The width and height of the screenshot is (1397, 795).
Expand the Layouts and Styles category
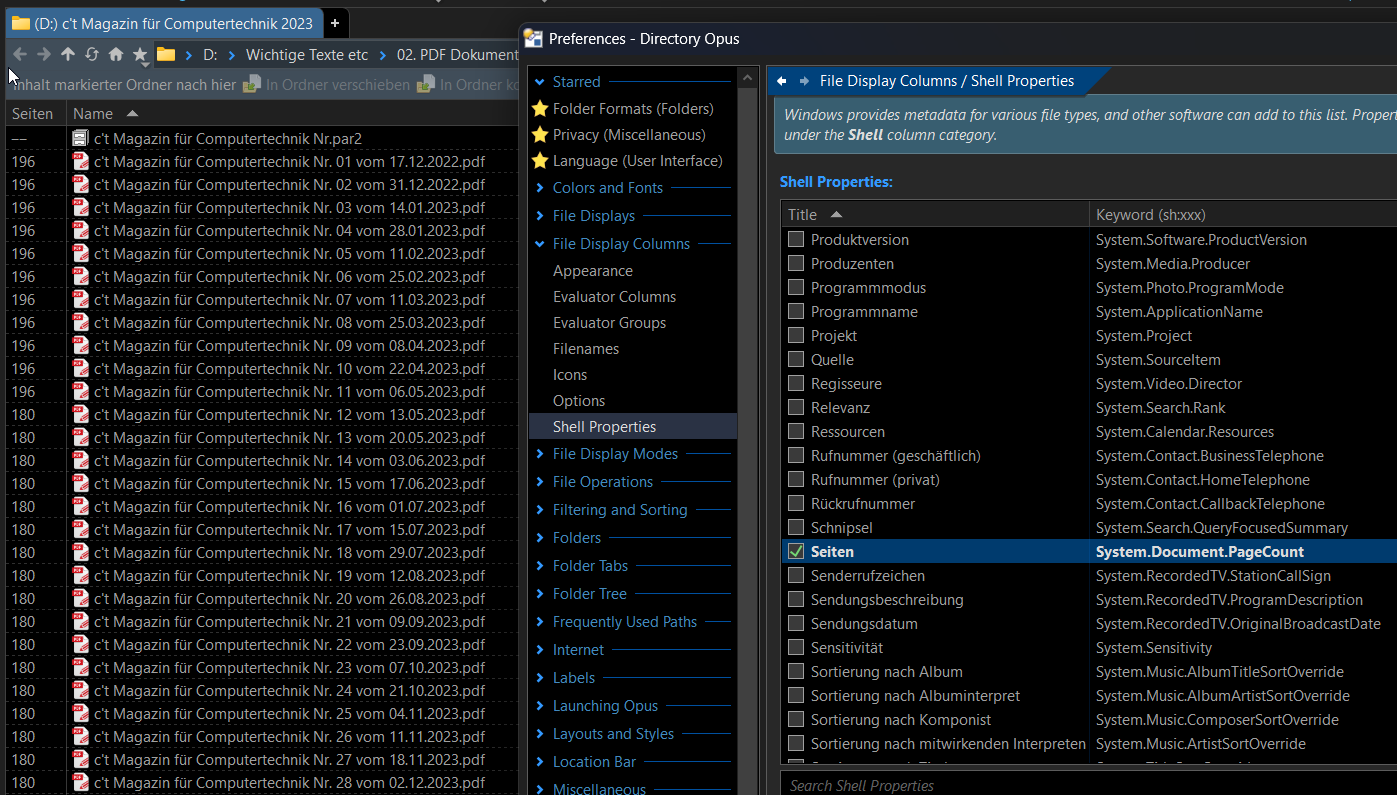tap(540, 734)
